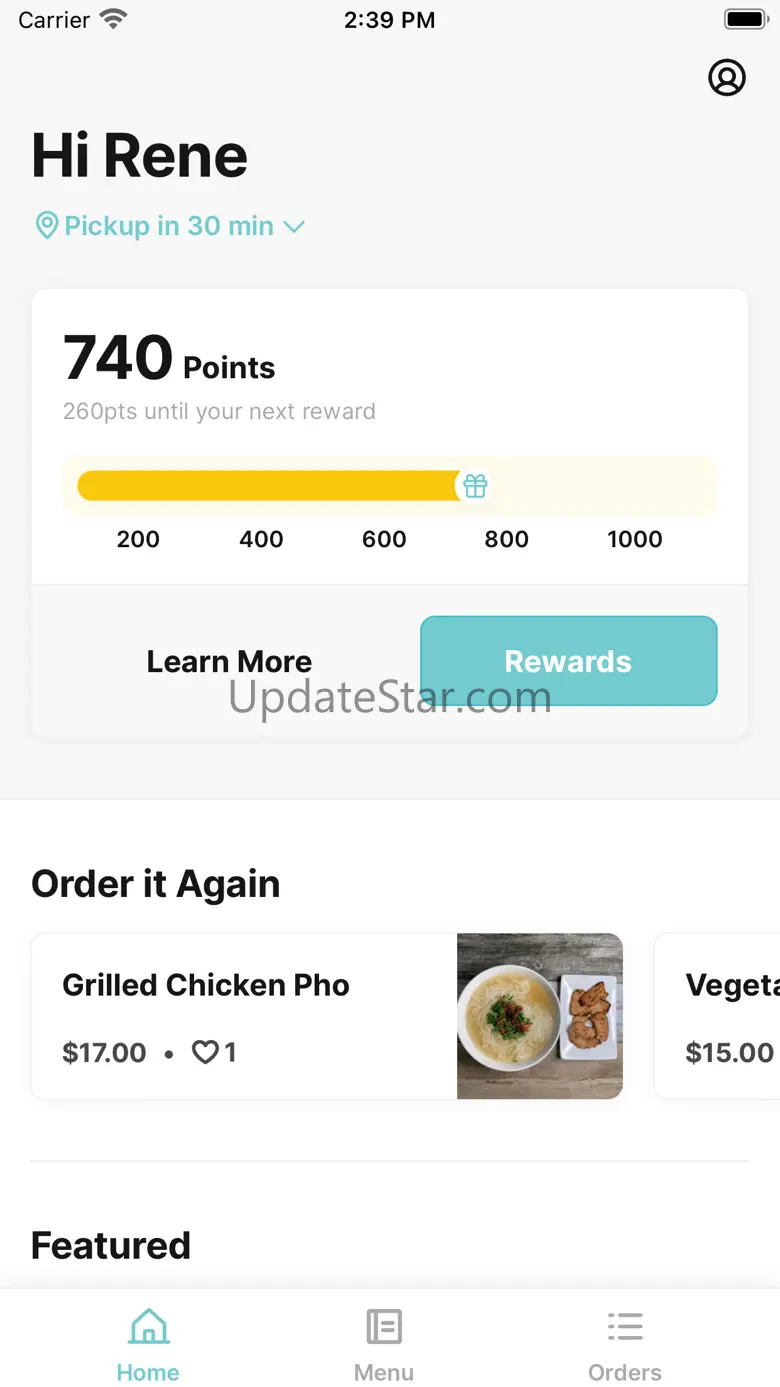Screen dimensions: 780x1387
Task: Select the Grilled Chicken Pho card title
Action: [206, 985]
